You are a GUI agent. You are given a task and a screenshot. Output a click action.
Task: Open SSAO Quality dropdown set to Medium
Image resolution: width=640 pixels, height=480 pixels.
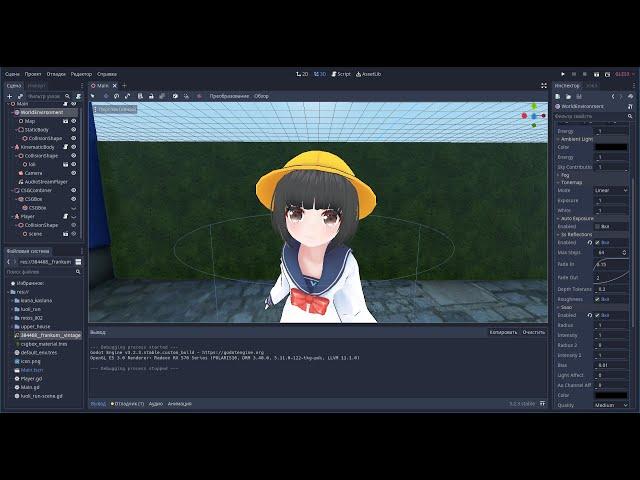611,405
